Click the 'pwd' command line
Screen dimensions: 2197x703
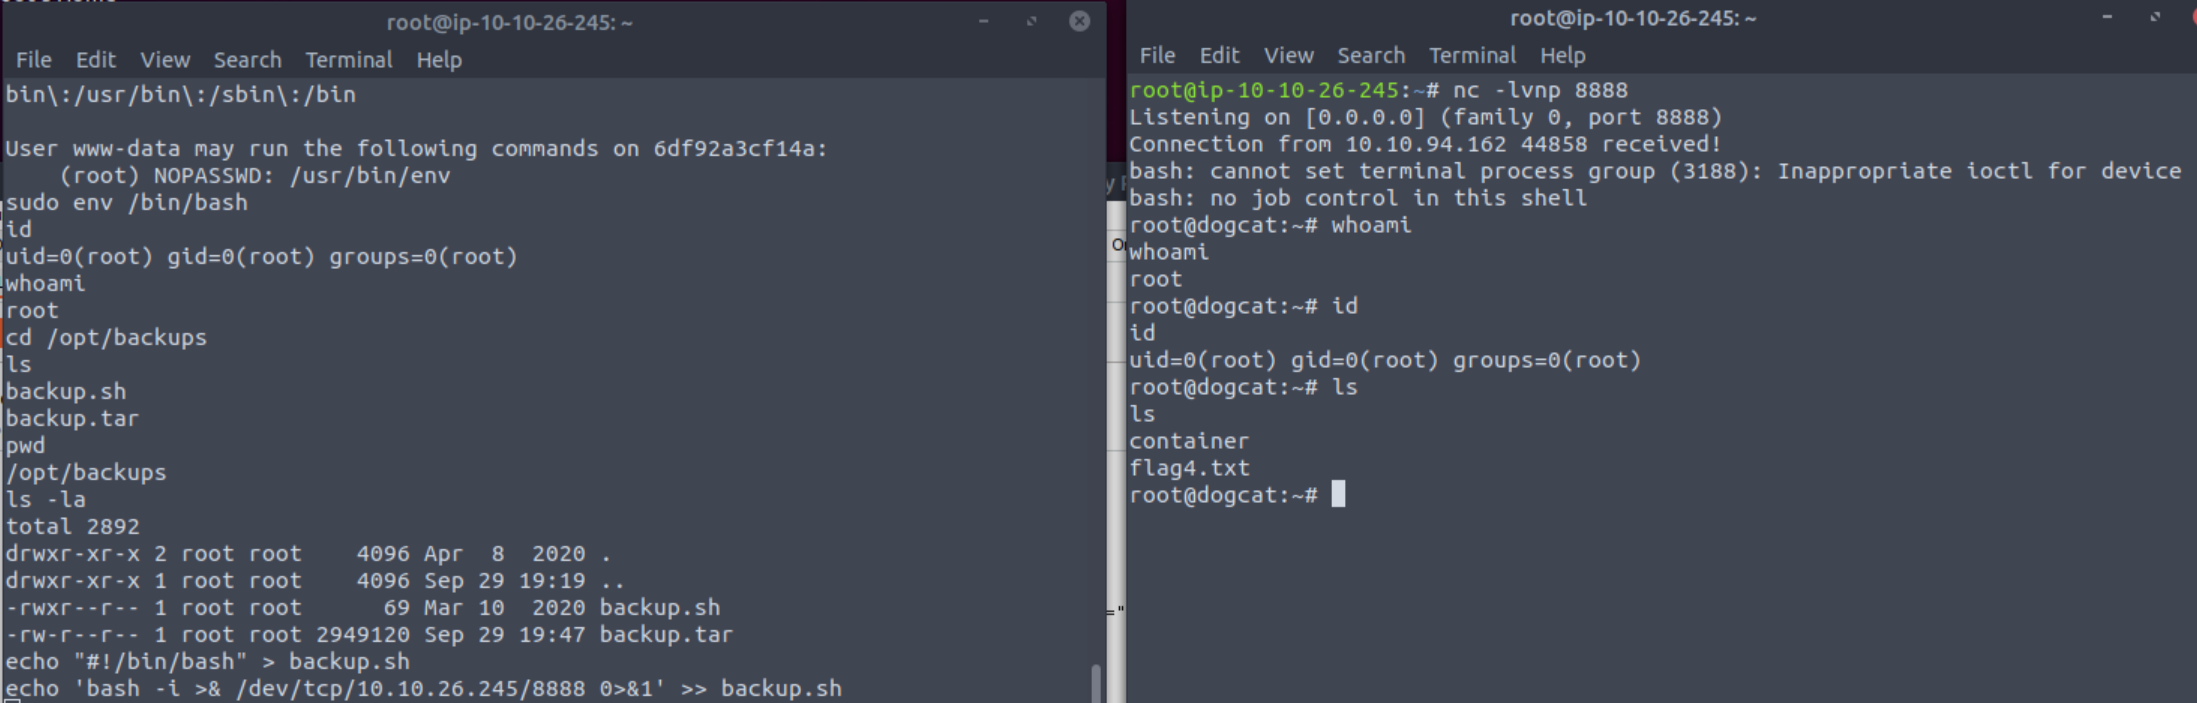click(25, 445)
